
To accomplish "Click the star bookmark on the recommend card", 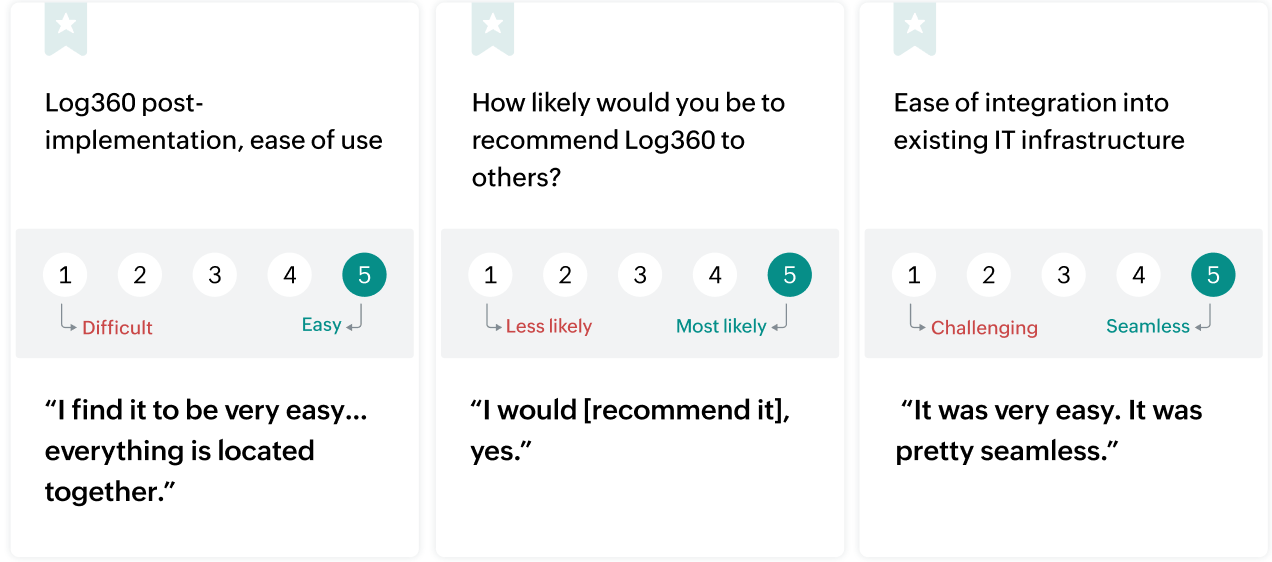I will click(492, 25).
